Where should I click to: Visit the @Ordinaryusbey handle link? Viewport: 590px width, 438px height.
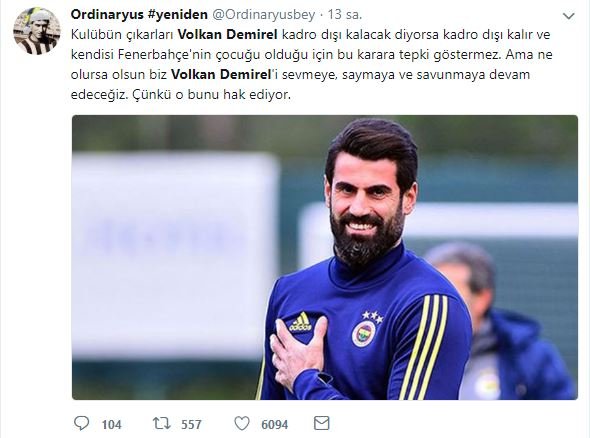(x=264, y=15)
